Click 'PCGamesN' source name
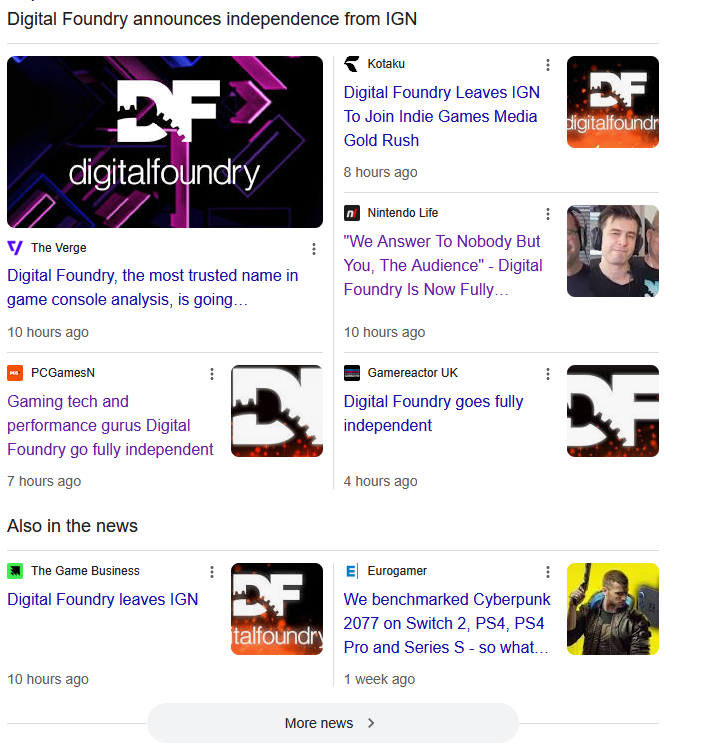This screenshot has width=707, height=745. pos(63,373)
